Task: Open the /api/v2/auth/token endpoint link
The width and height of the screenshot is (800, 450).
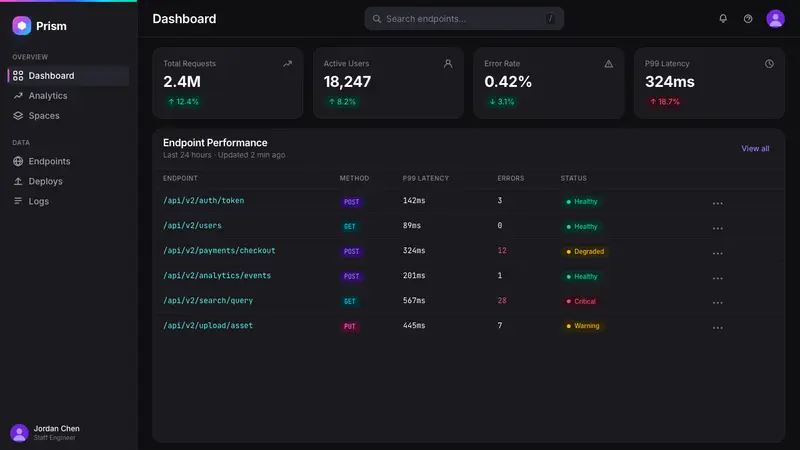Action: pyautogui.click(x=204, y=201)
